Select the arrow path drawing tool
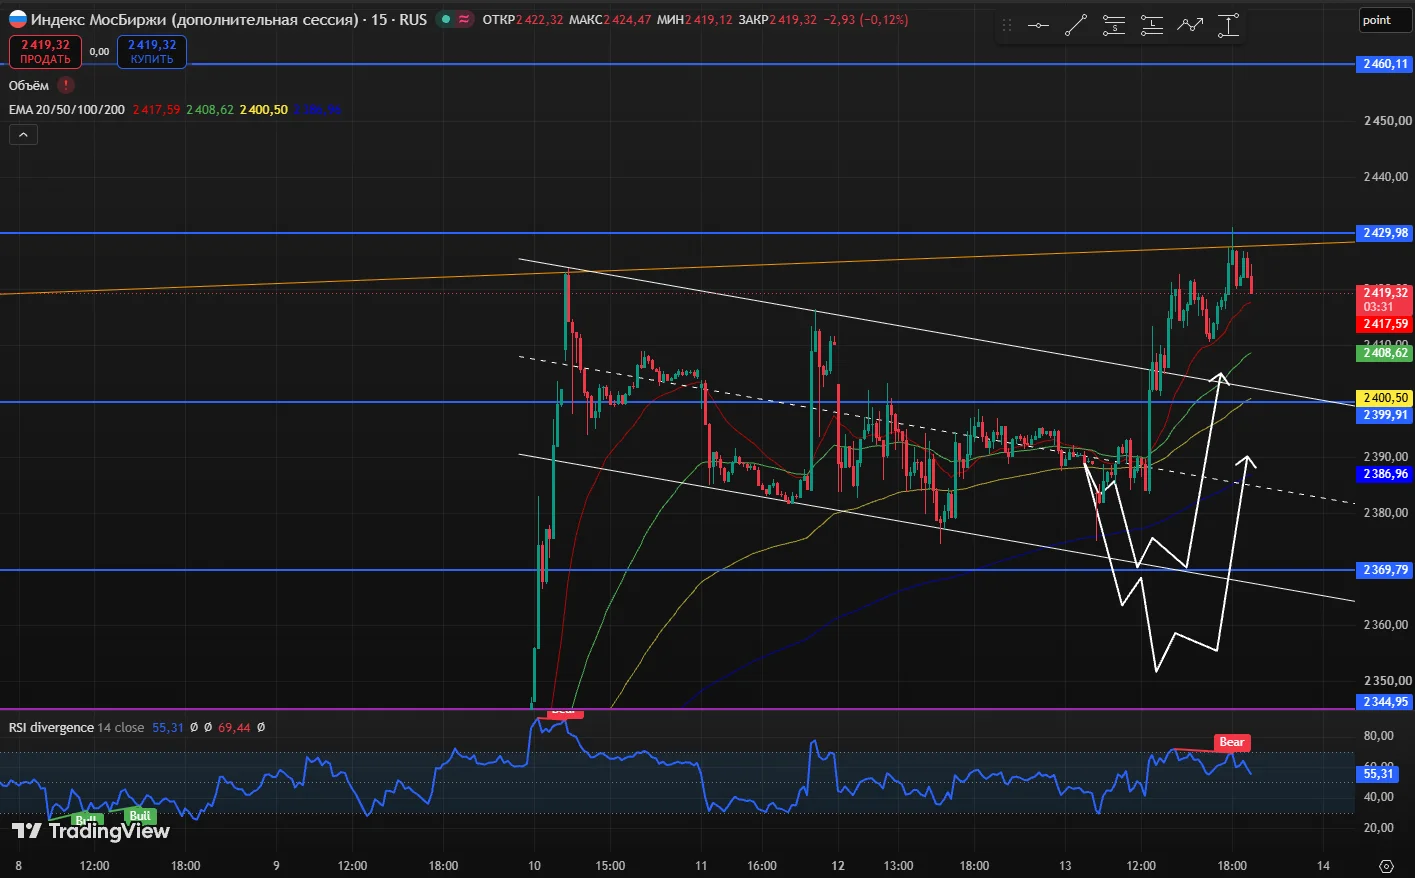The image size is (1415, 878). pos(1190,26)
